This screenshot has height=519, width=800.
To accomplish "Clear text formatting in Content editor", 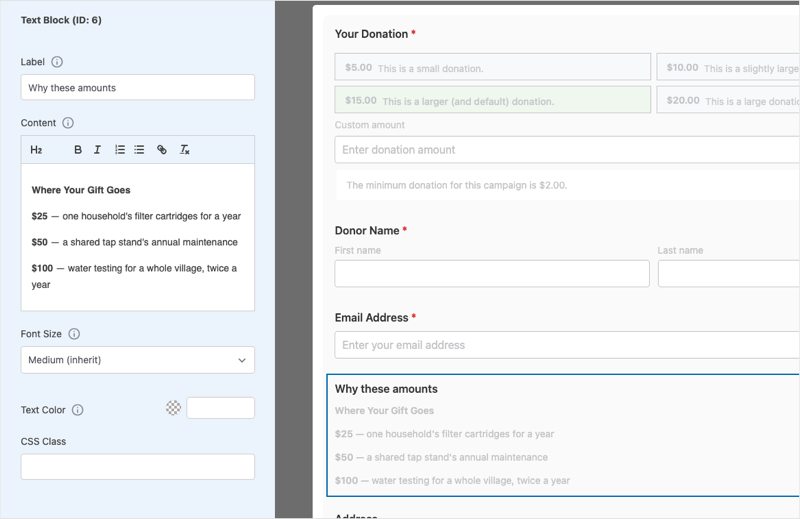I will (184, 150).
